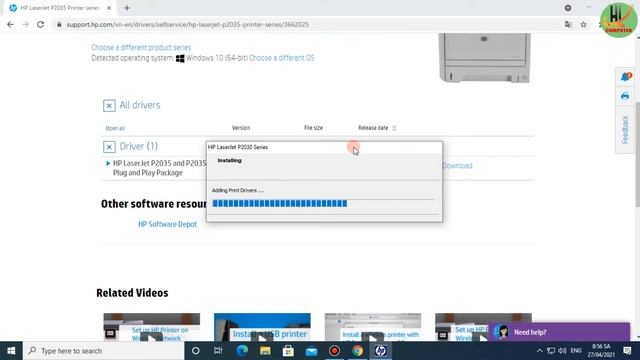Click the notification bell sidebar icon
The width and height of the screenshot is (640, 360).
point(625,76)
